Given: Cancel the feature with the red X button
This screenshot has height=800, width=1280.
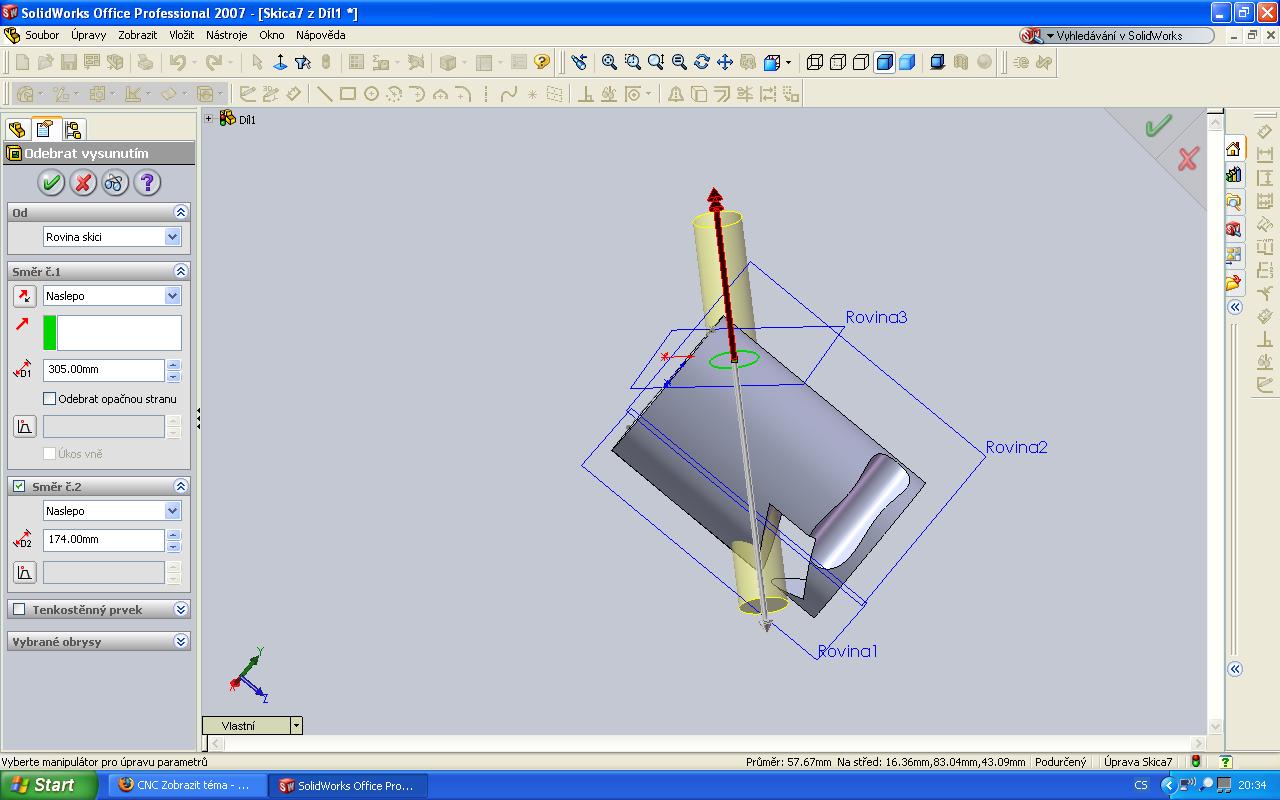Looking at the screenshot, I should pyautogui.click(x=83, y=183).
